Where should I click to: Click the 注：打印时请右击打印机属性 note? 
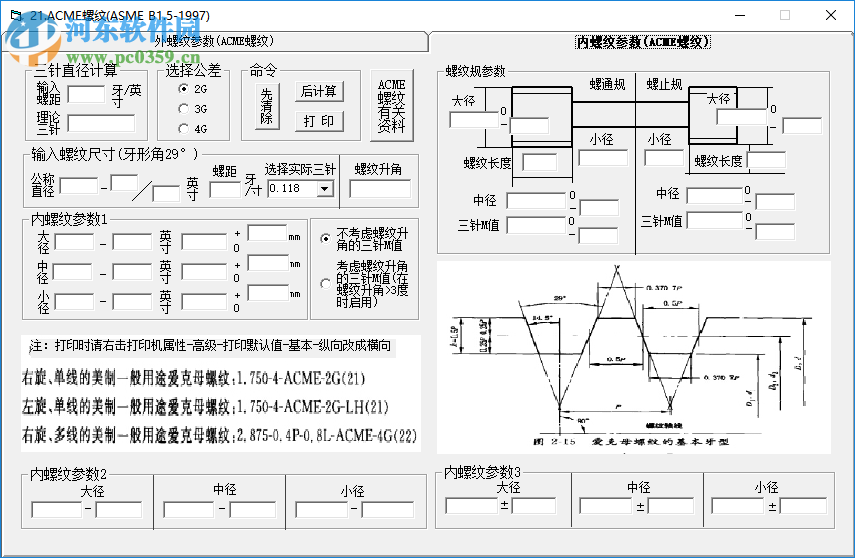(x=210, y=346)
